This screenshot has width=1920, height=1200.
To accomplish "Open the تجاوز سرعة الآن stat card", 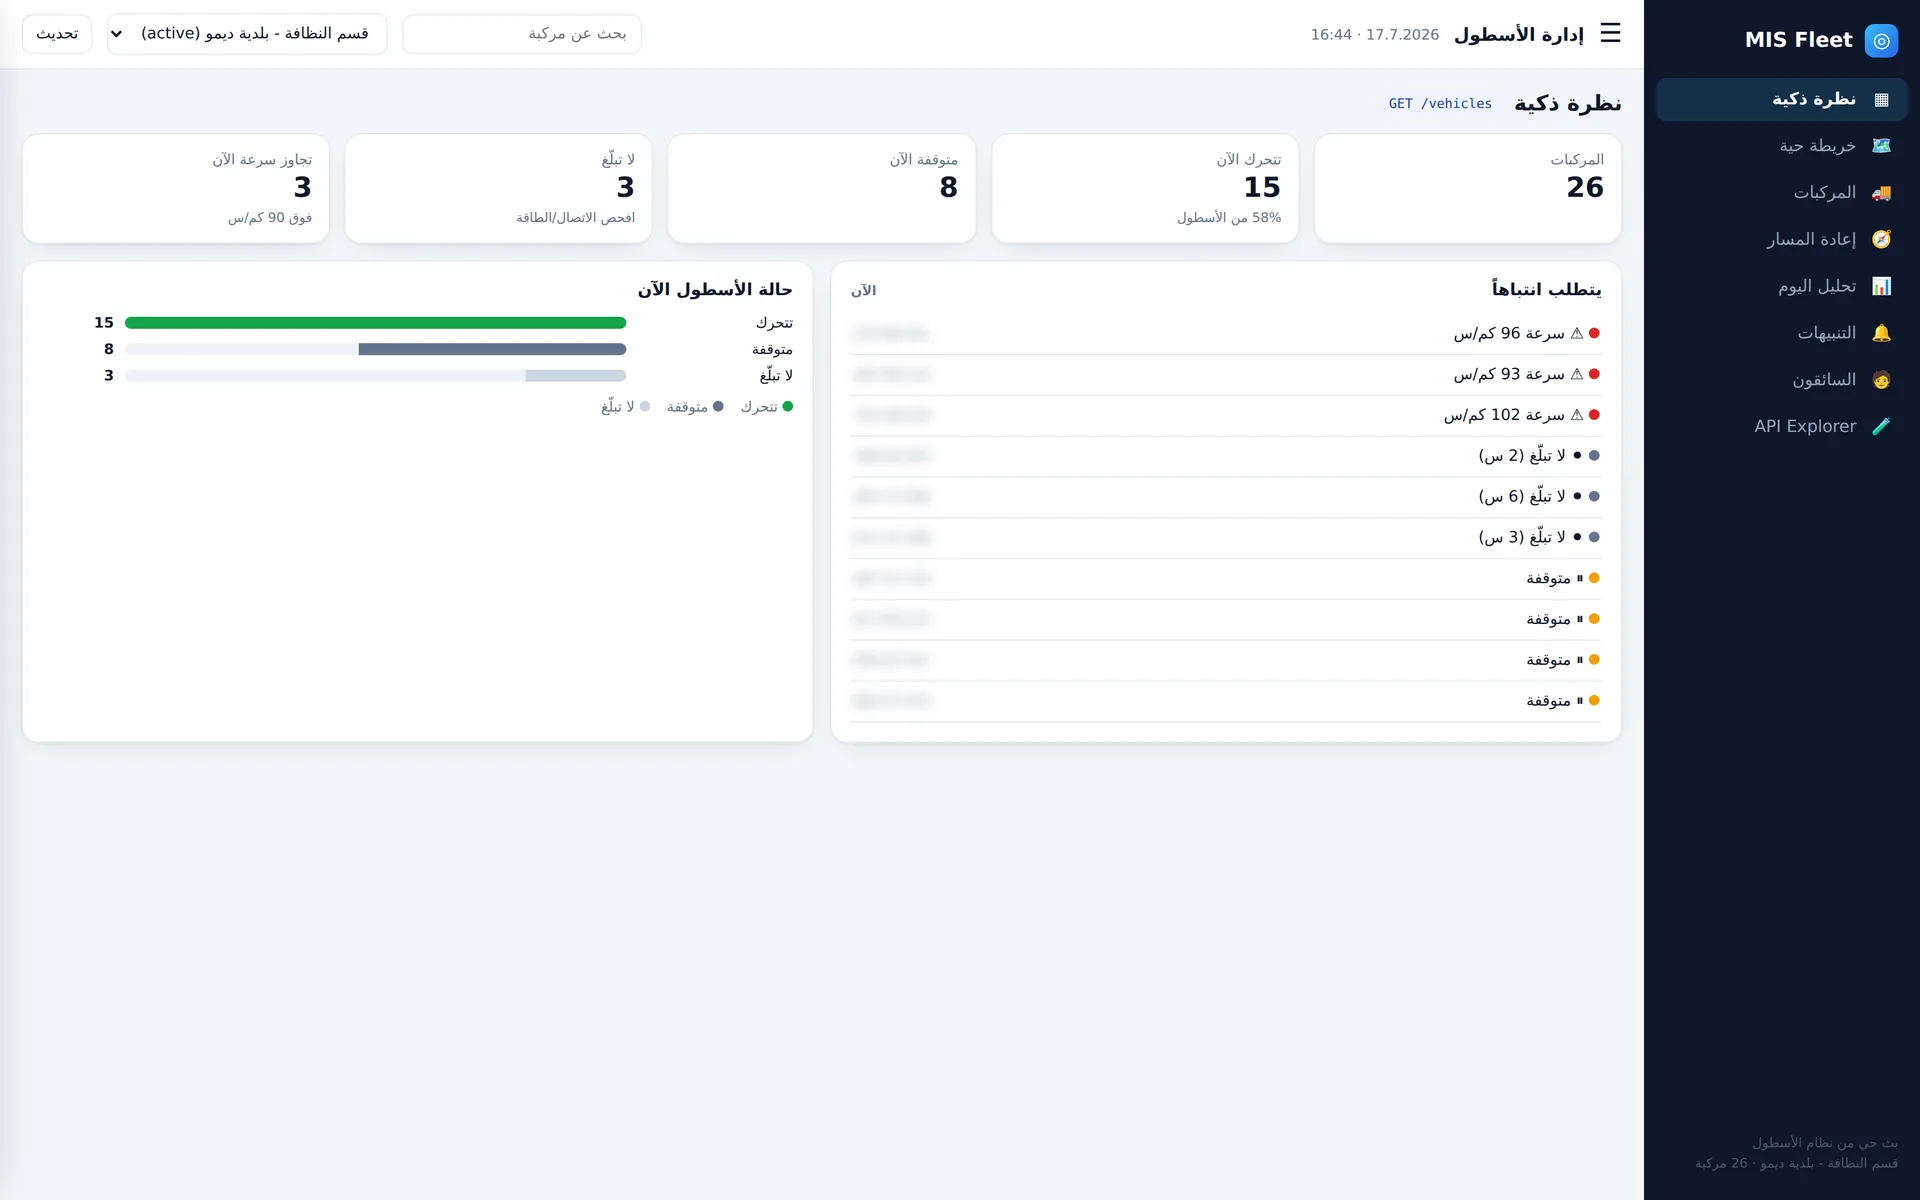I will pos(175,188).
